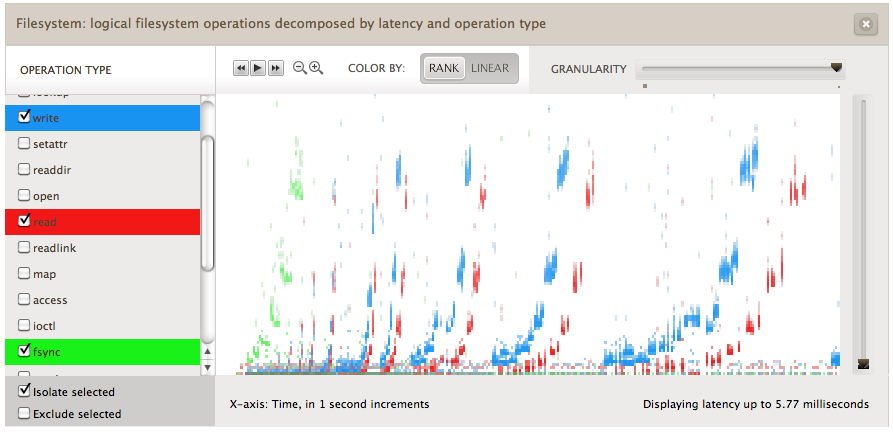This screenshot has height=432, width=893.
Task: Tick the open operation checkbox
Action: (25, 195)
